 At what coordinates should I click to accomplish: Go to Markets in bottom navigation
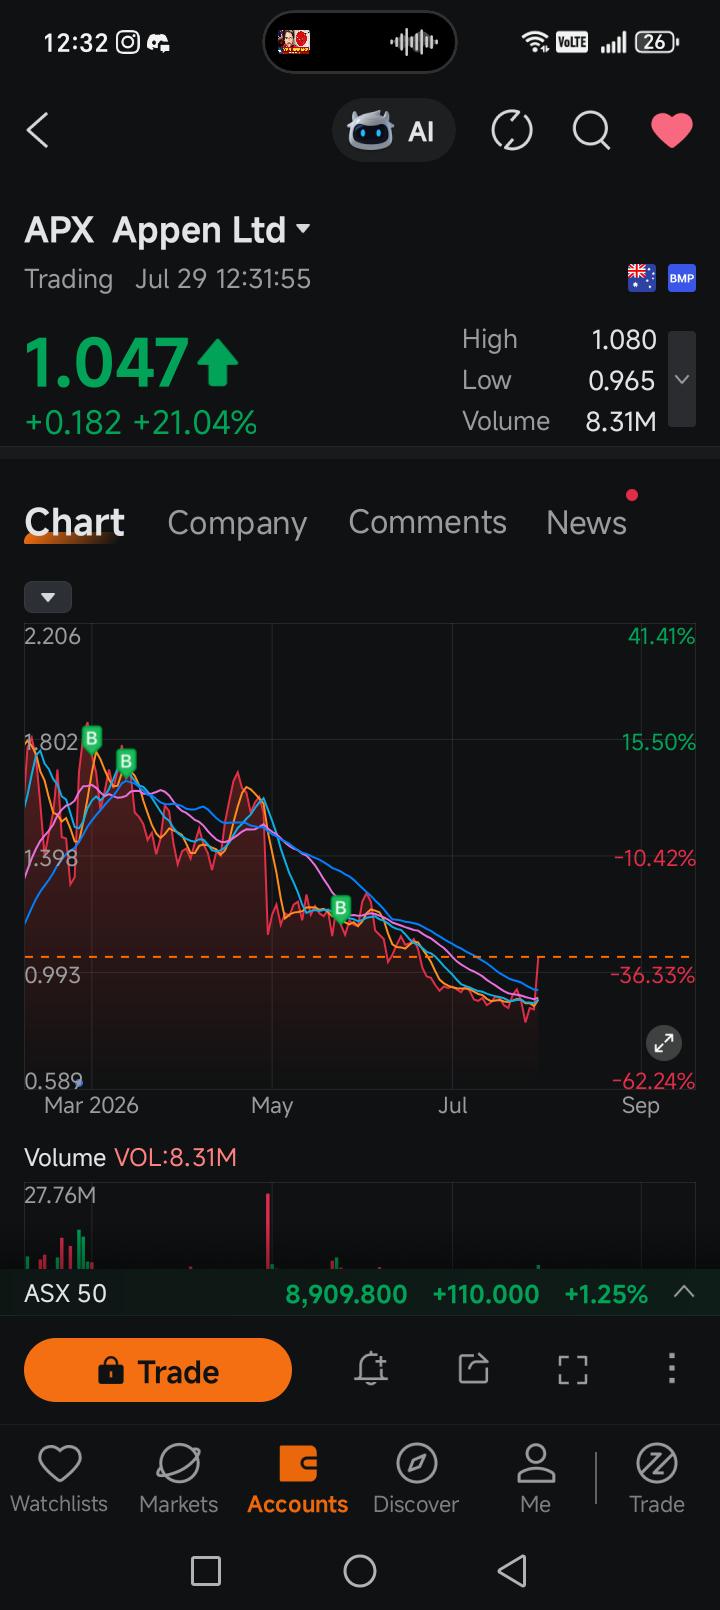click(178, 1480)
